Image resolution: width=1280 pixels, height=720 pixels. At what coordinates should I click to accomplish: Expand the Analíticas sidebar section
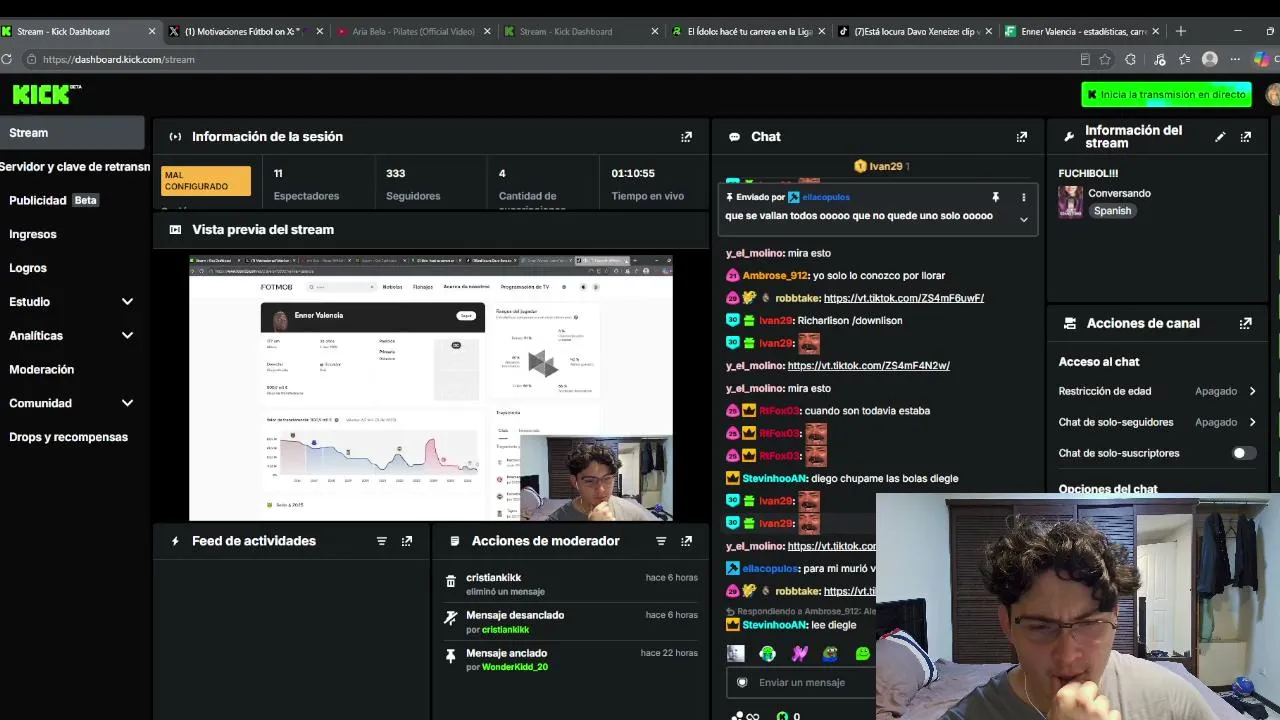(127, 336)
